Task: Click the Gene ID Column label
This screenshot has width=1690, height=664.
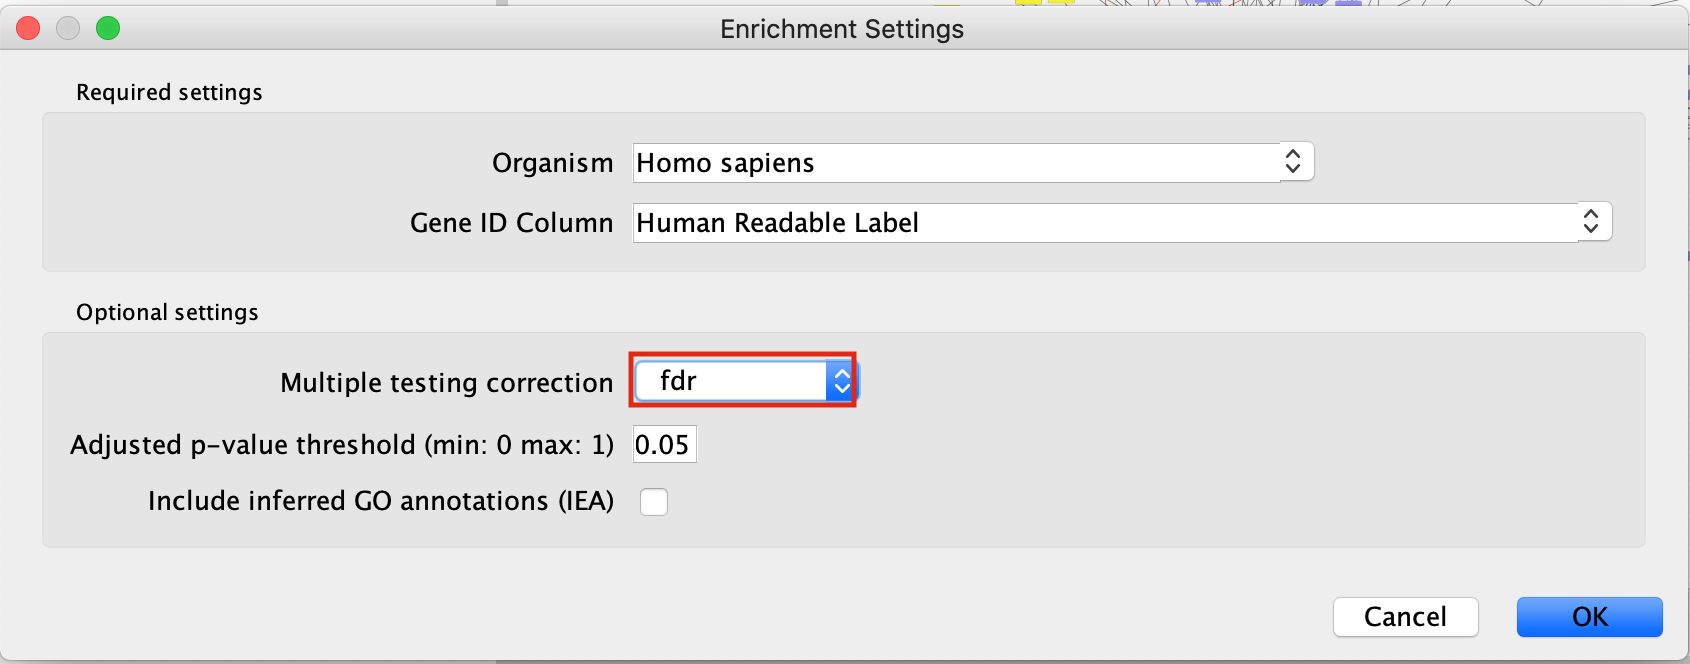Action: (x=511, y=223)
